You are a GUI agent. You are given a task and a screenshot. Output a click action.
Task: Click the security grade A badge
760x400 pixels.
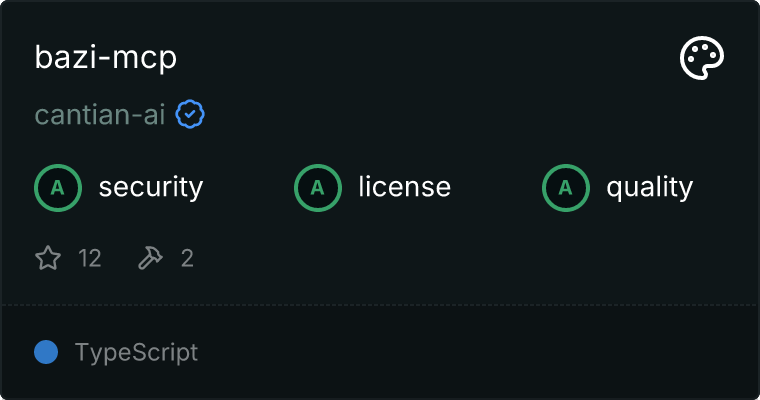pyautogui.click(x=58, y=187)
